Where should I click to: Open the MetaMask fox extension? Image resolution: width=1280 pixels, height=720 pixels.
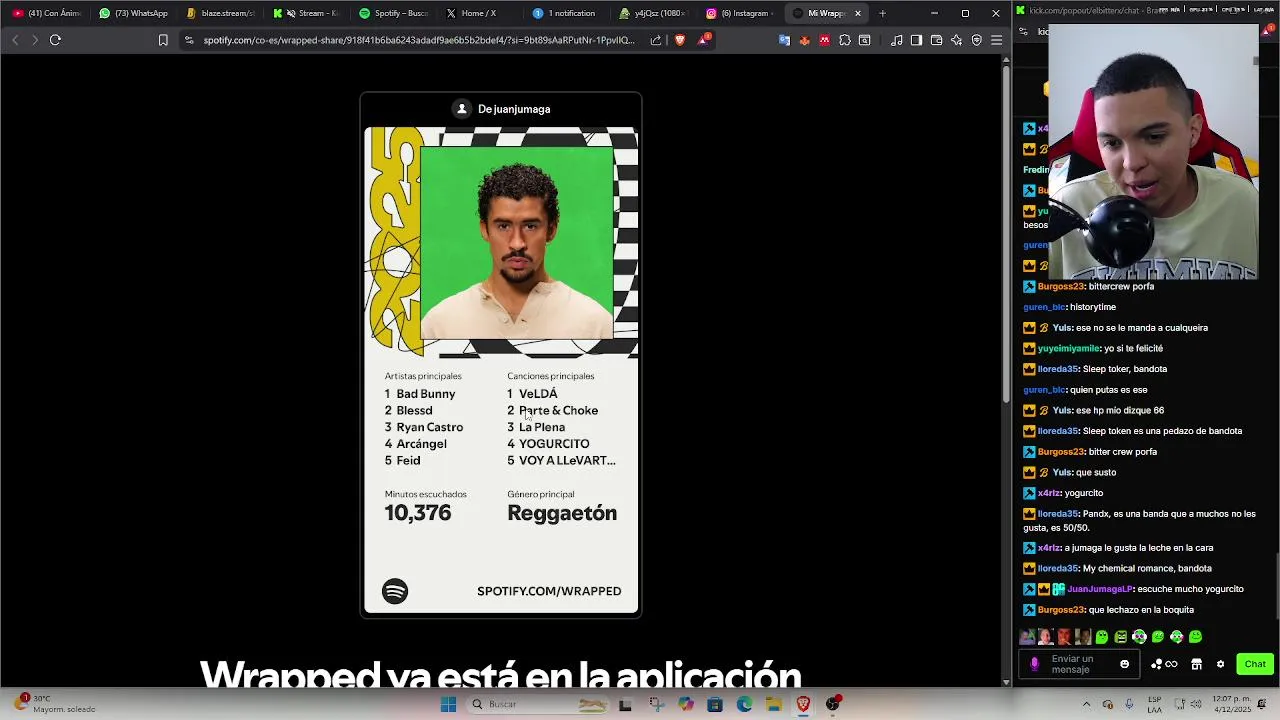pyautogui.click(x=804, y=40)
